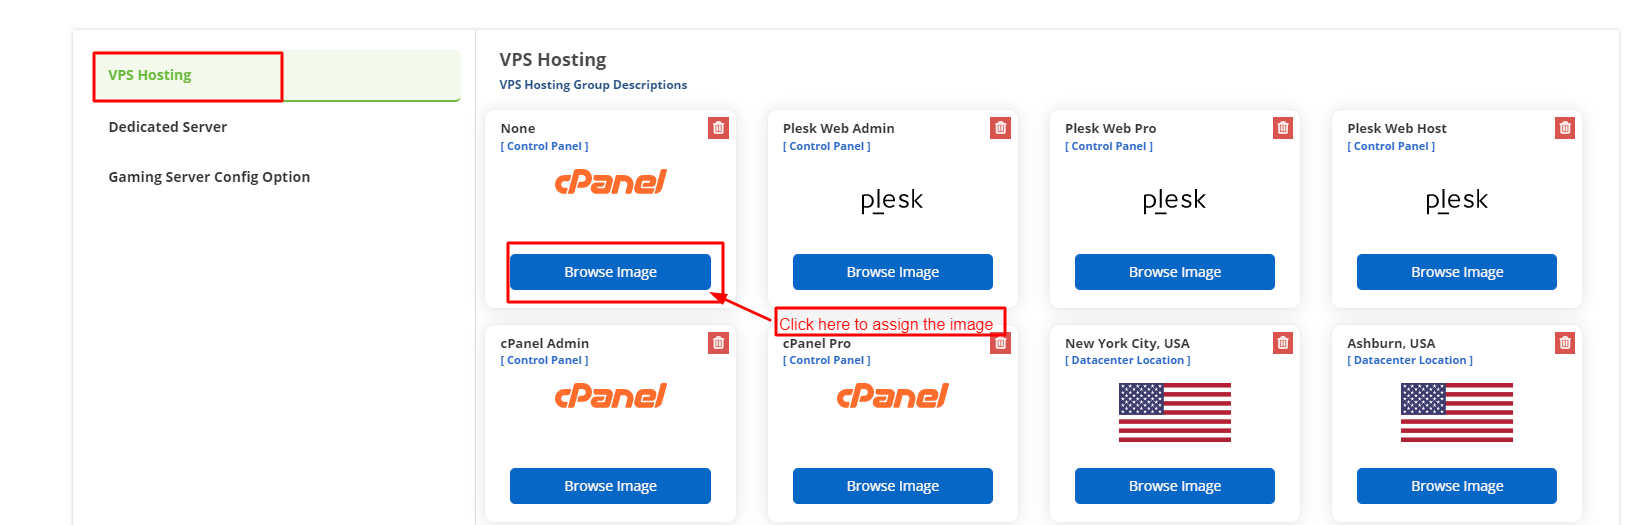Click the cPanel logo on None card
Screen dimensions: 1634x525
tap(610, 182)
